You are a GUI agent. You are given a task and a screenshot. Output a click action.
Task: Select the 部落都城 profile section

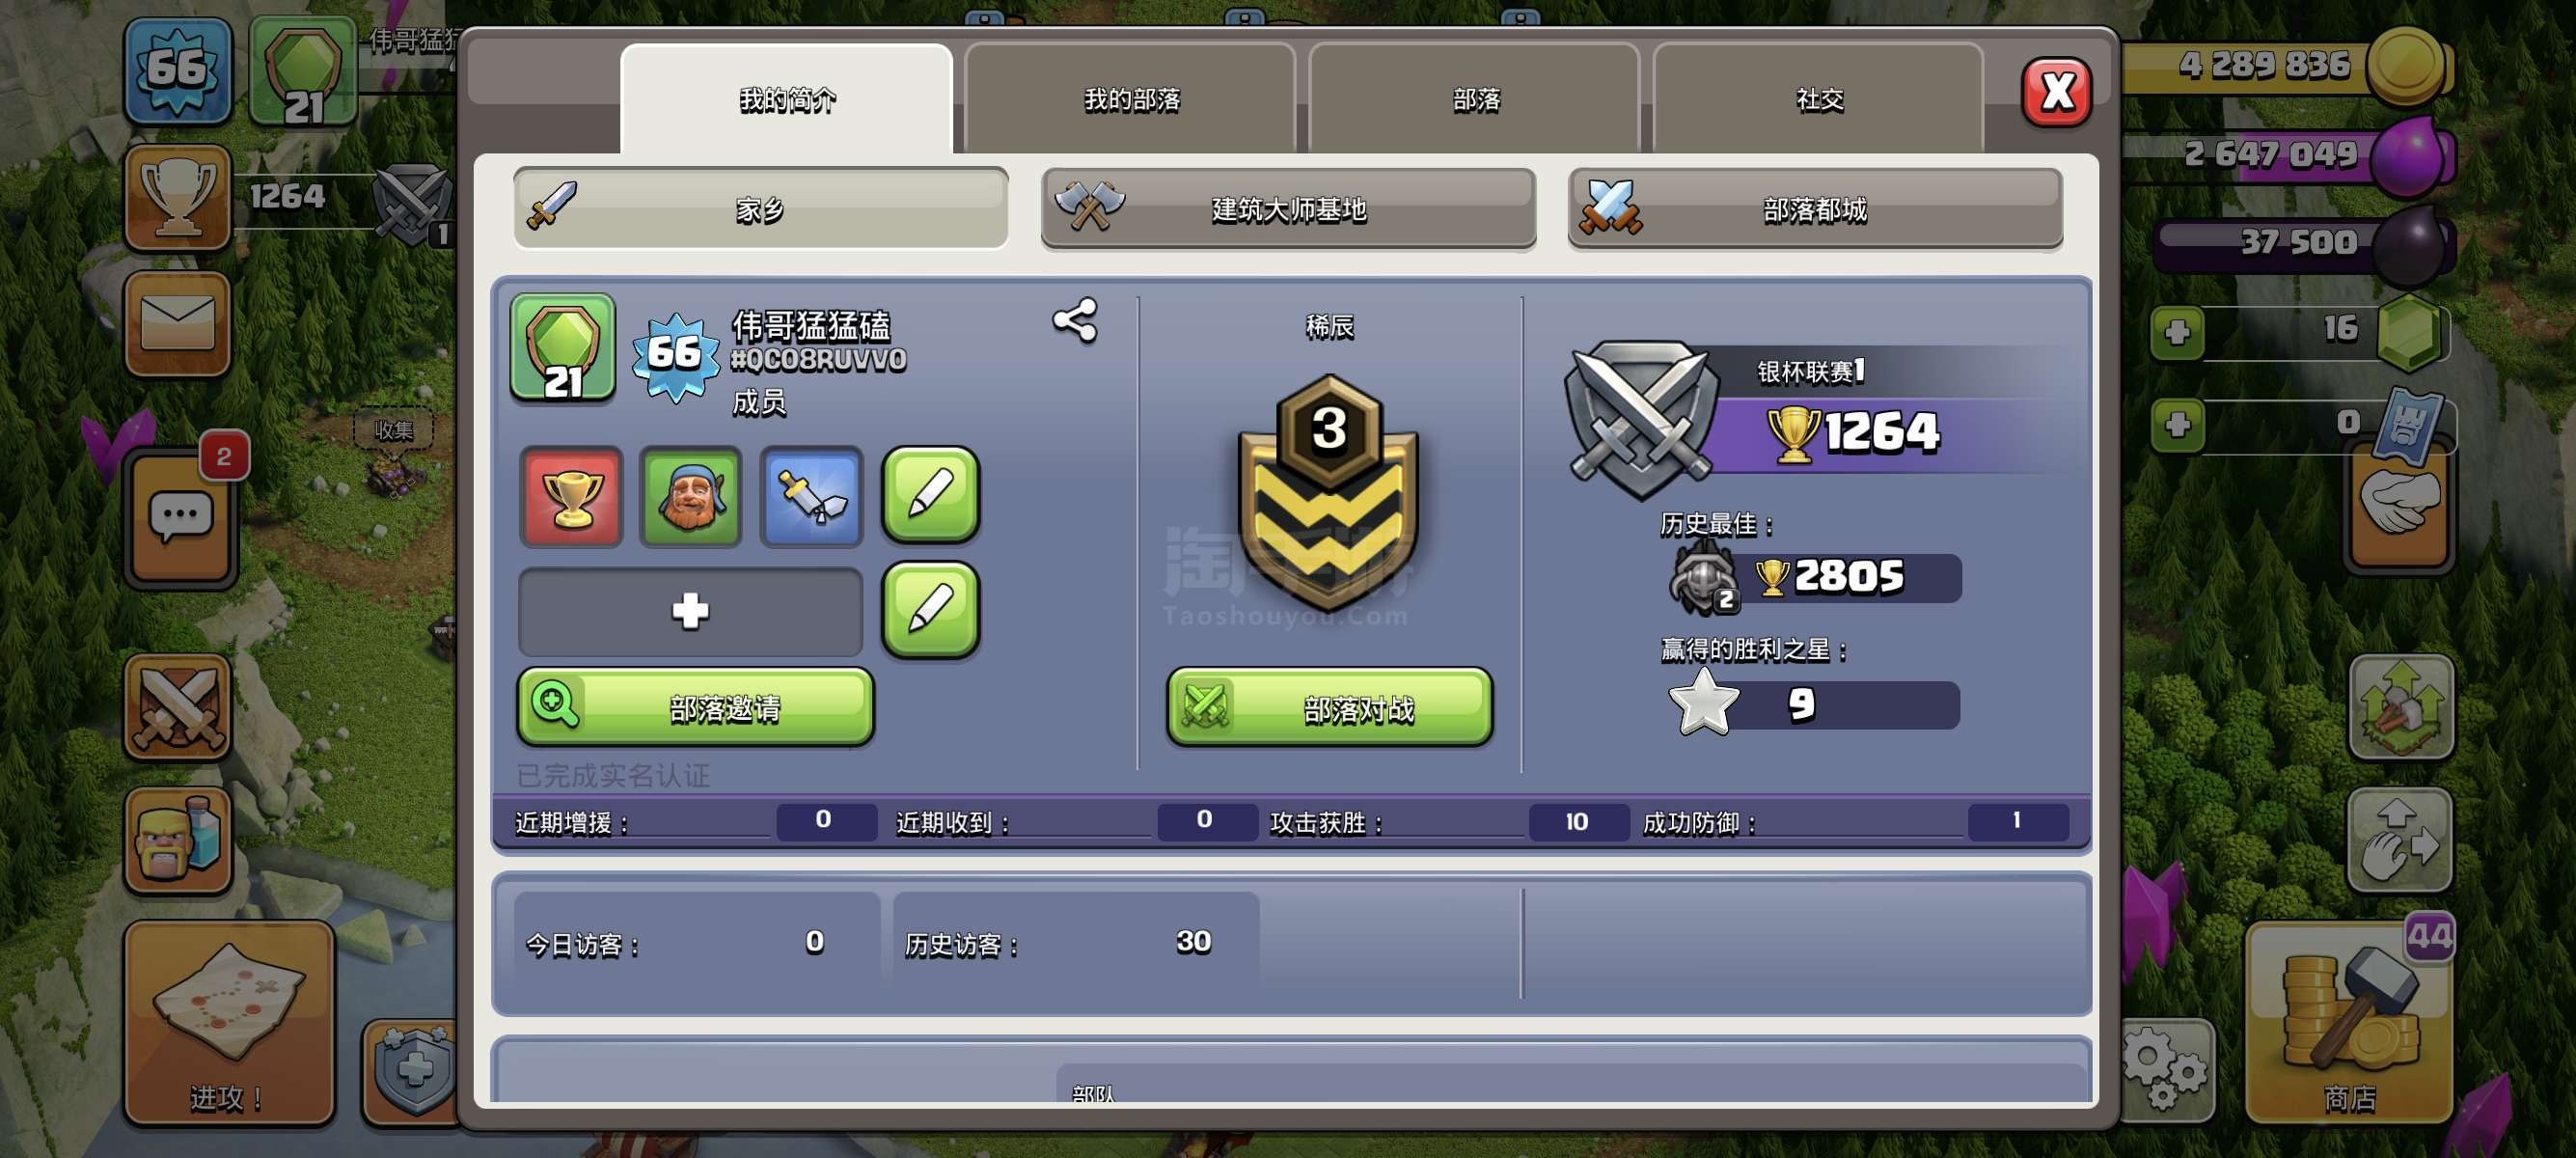click(x=1815, y=208)
